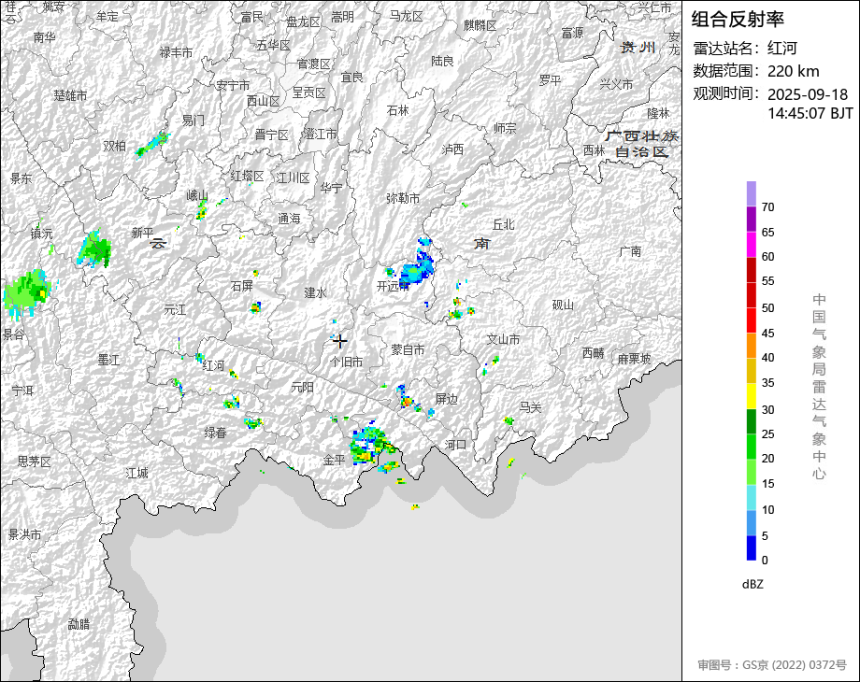
Task: Click the 思茅区 map label
Action: coord(34,461)
